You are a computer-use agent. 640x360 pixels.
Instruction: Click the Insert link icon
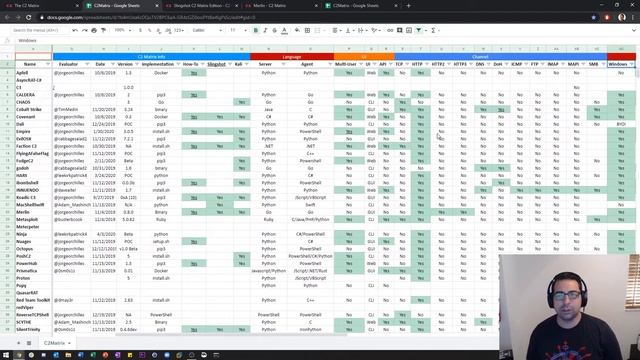(x=390, y=30)
